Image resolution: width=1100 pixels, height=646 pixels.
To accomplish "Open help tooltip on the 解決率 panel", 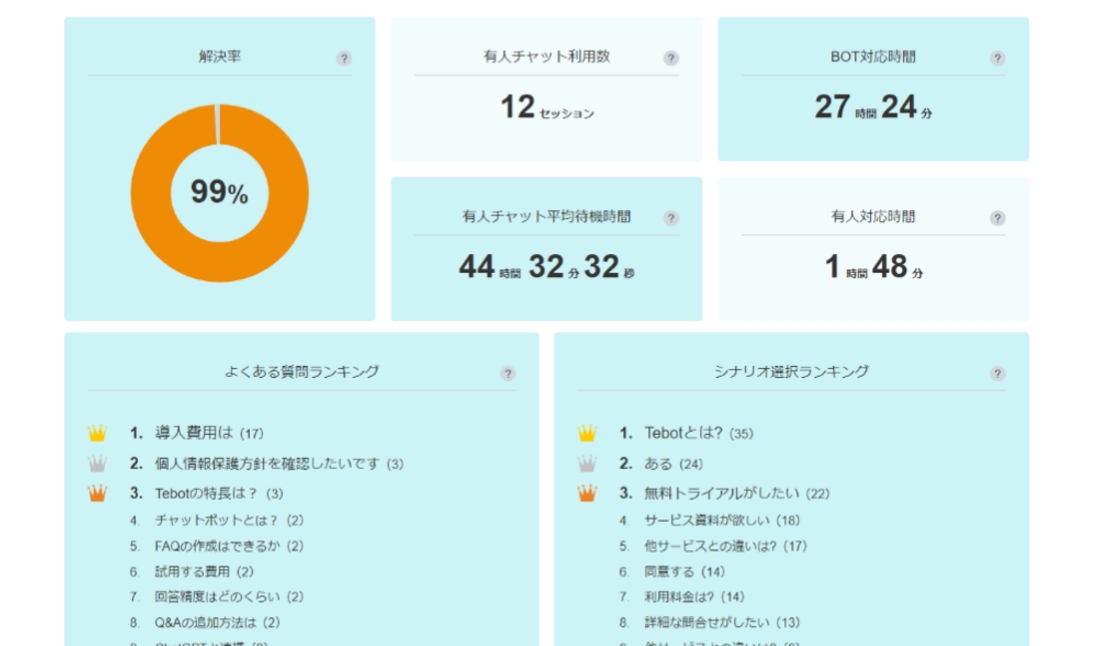I will [x=344, y=60].
